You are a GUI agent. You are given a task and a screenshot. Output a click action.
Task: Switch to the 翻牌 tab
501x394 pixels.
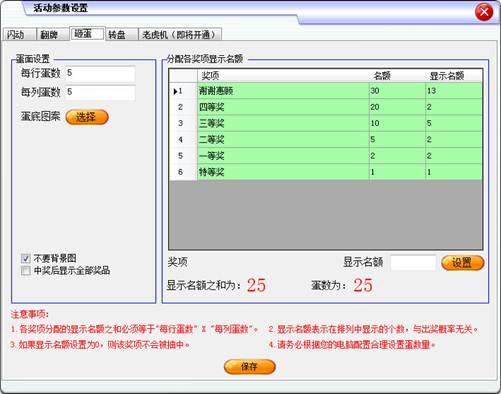pos(53,34)
